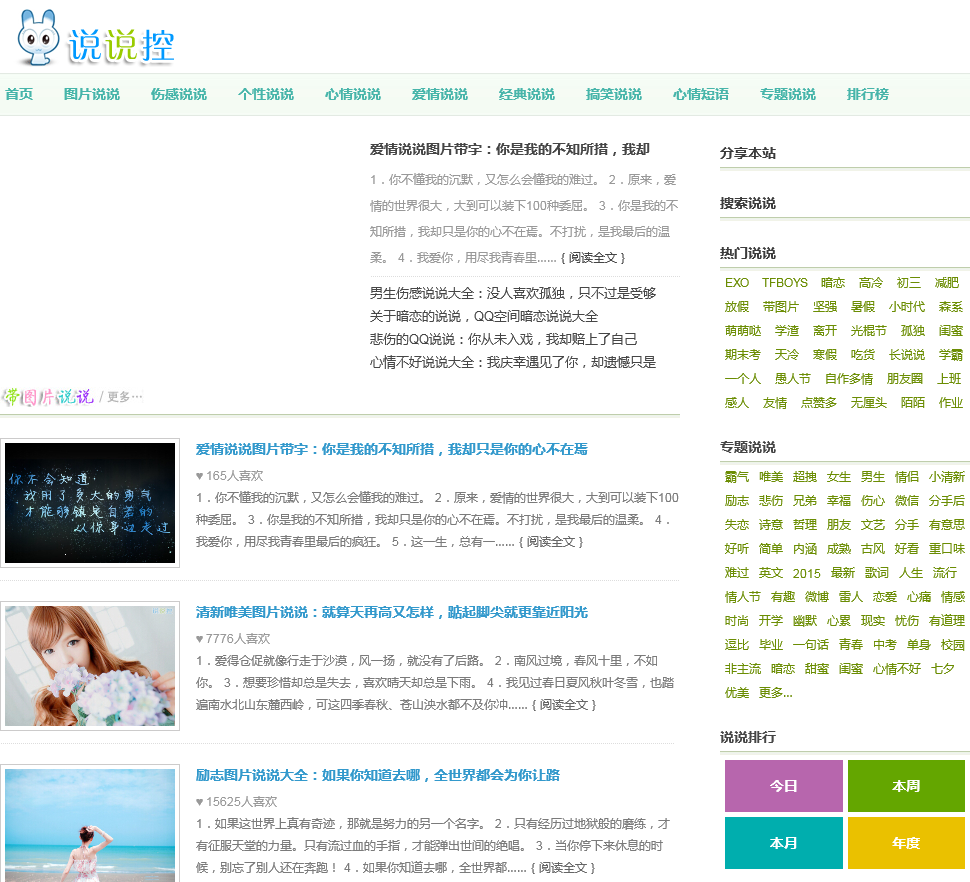Open link 悲伤的QQ说说：你从未入戏
The width and height of the screenshot is (970, 882).
504,339
